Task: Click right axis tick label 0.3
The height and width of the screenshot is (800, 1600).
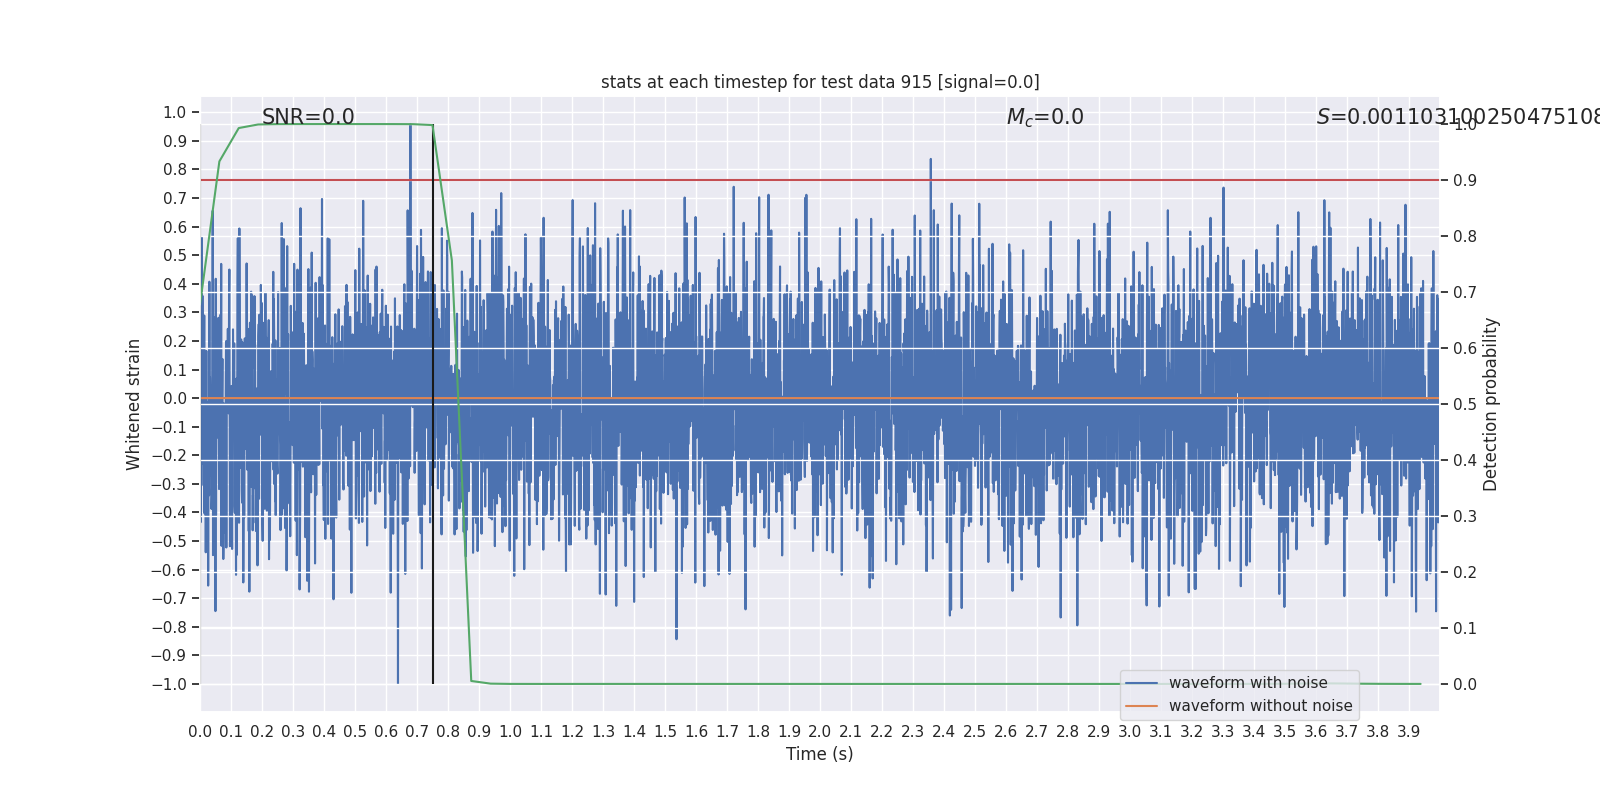Action: point(1465,517)
